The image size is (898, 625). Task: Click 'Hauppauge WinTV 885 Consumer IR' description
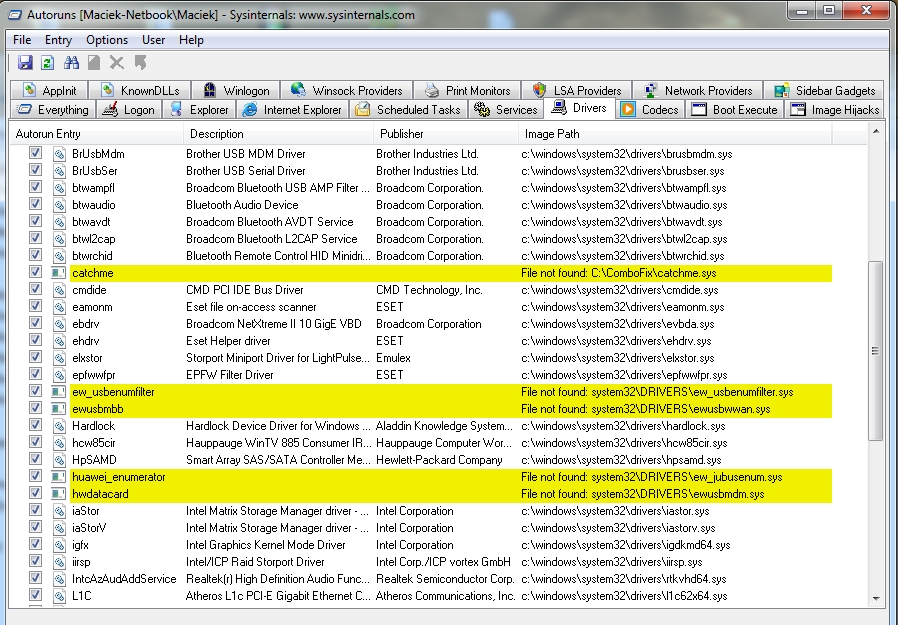click(278, 443)
